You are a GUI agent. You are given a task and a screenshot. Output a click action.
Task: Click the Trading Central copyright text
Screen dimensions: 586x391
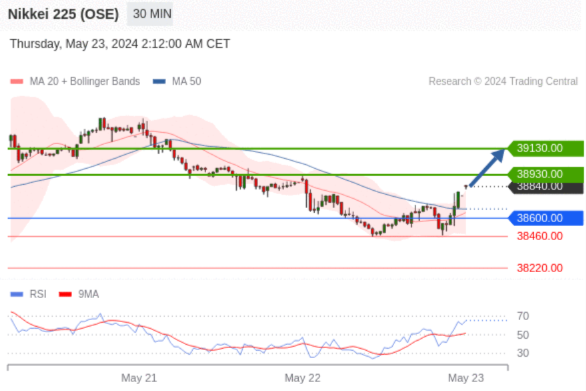point(503,81)
